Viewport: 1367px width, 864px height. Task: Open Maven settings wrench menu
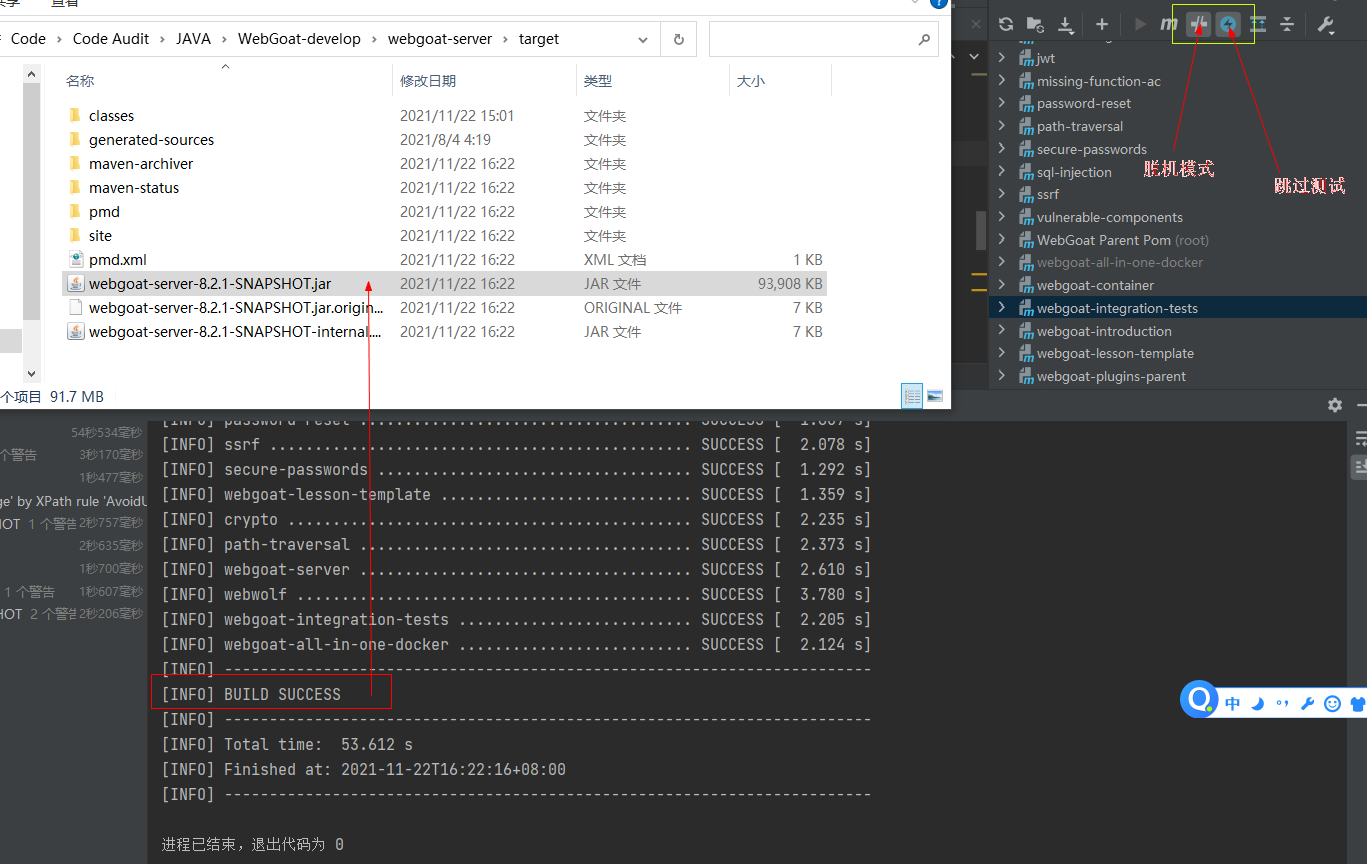click(x=1326, y=24)
